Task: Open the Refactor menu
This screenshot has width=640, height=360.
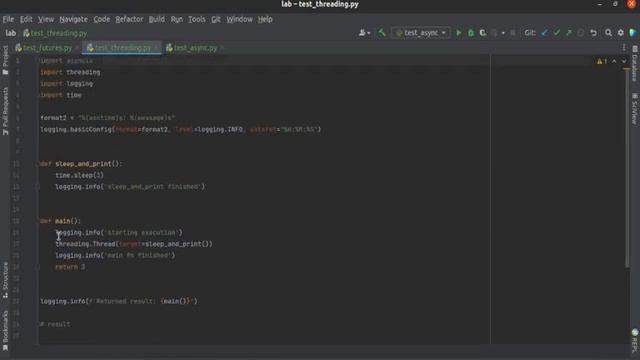Action: [129, 19]
